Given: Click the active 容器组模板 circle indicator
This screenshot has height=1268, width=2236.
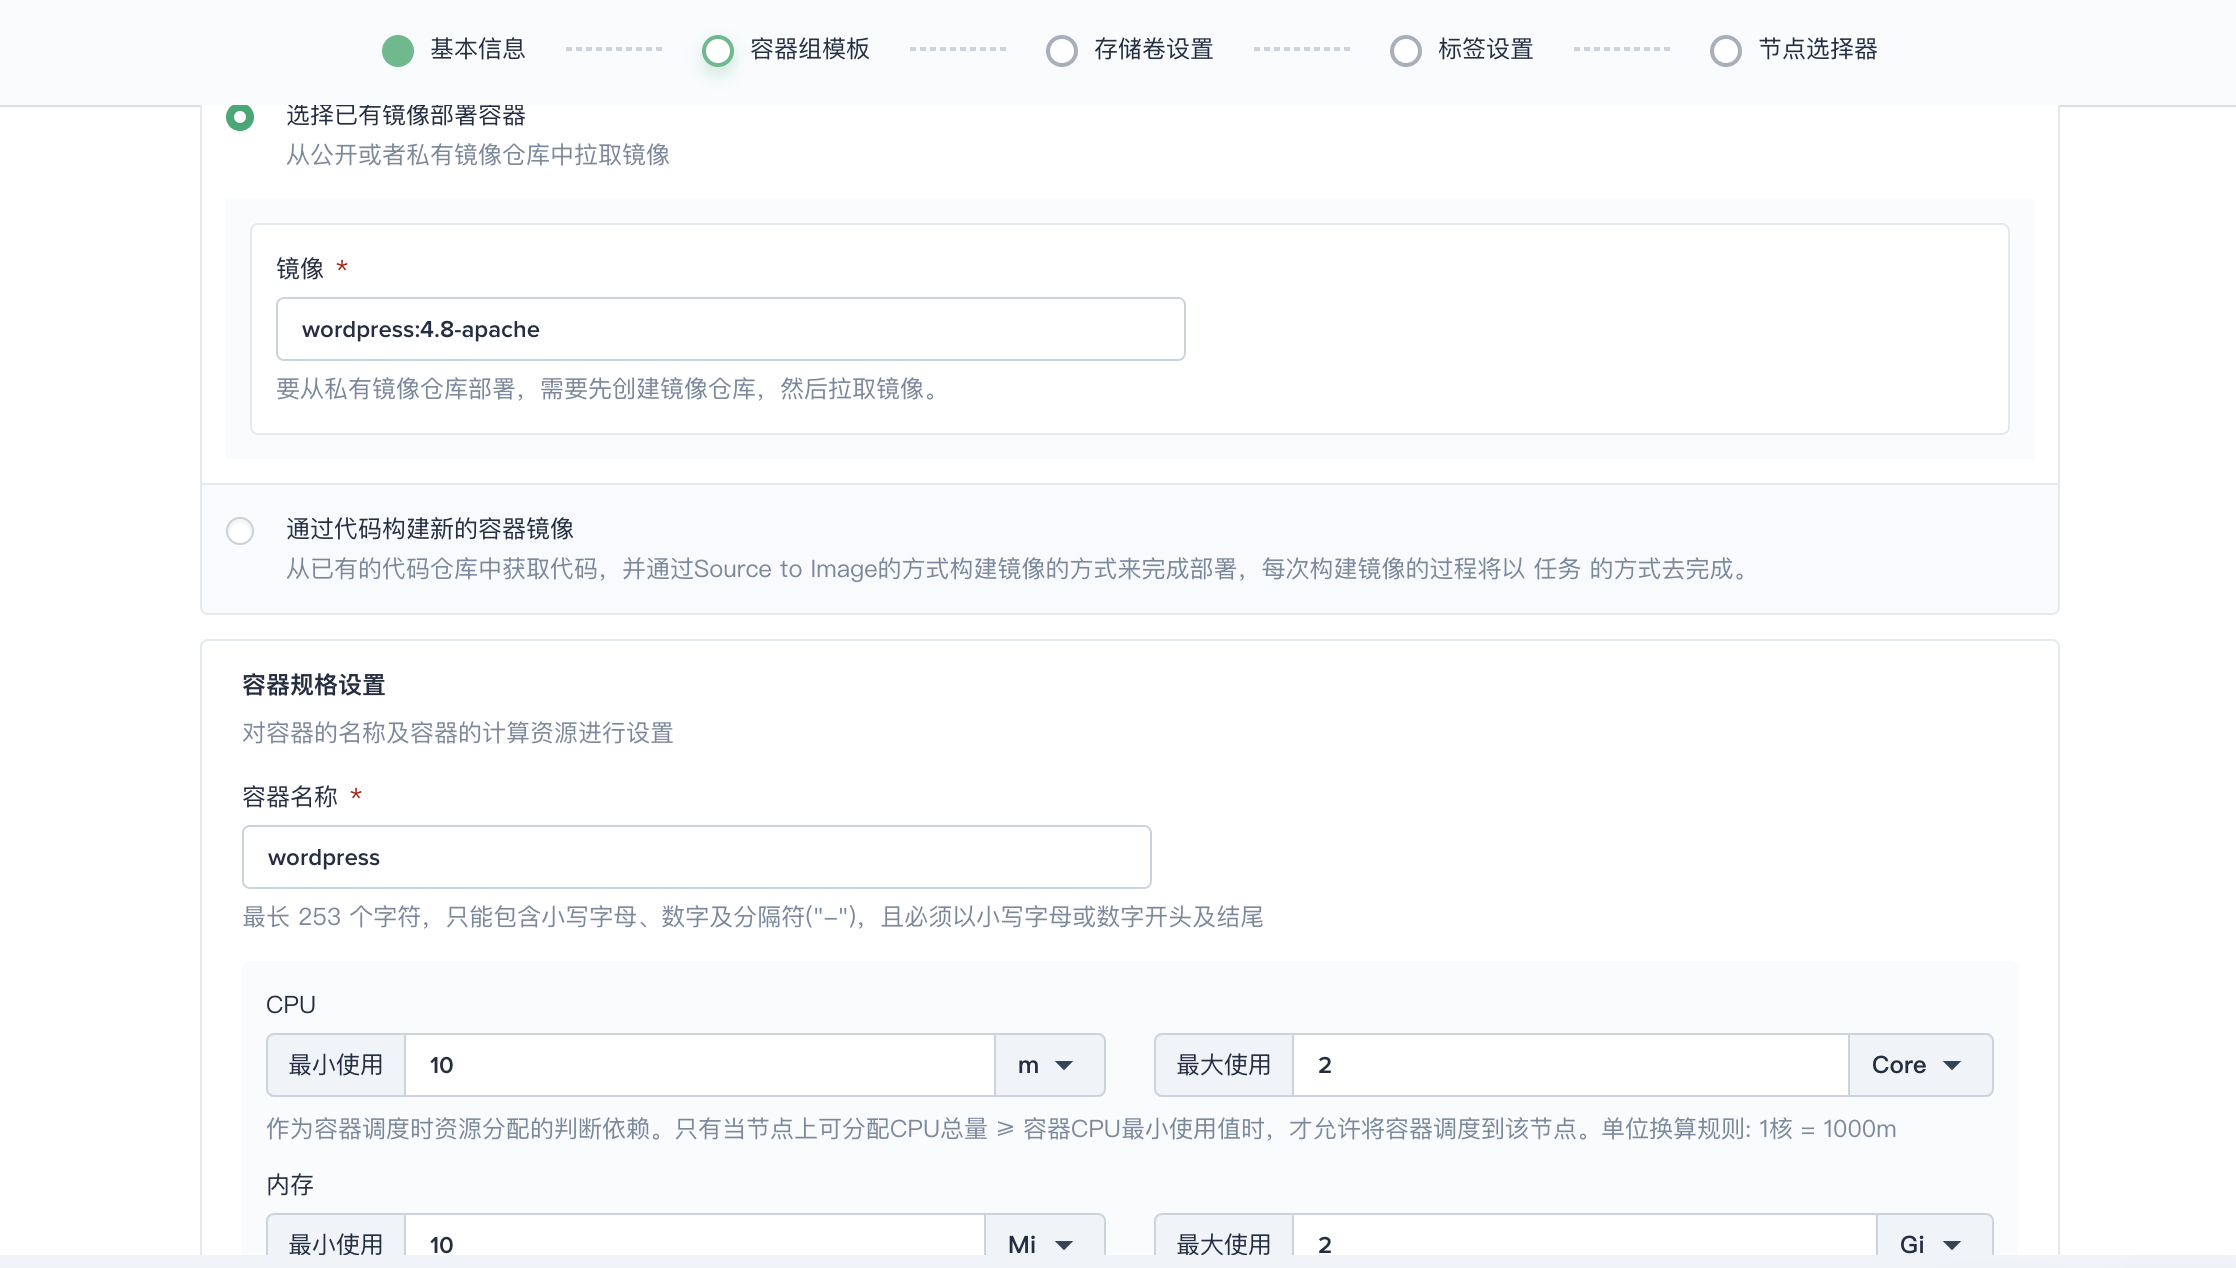Looking at the screenshot, I should tap(716, 49).
